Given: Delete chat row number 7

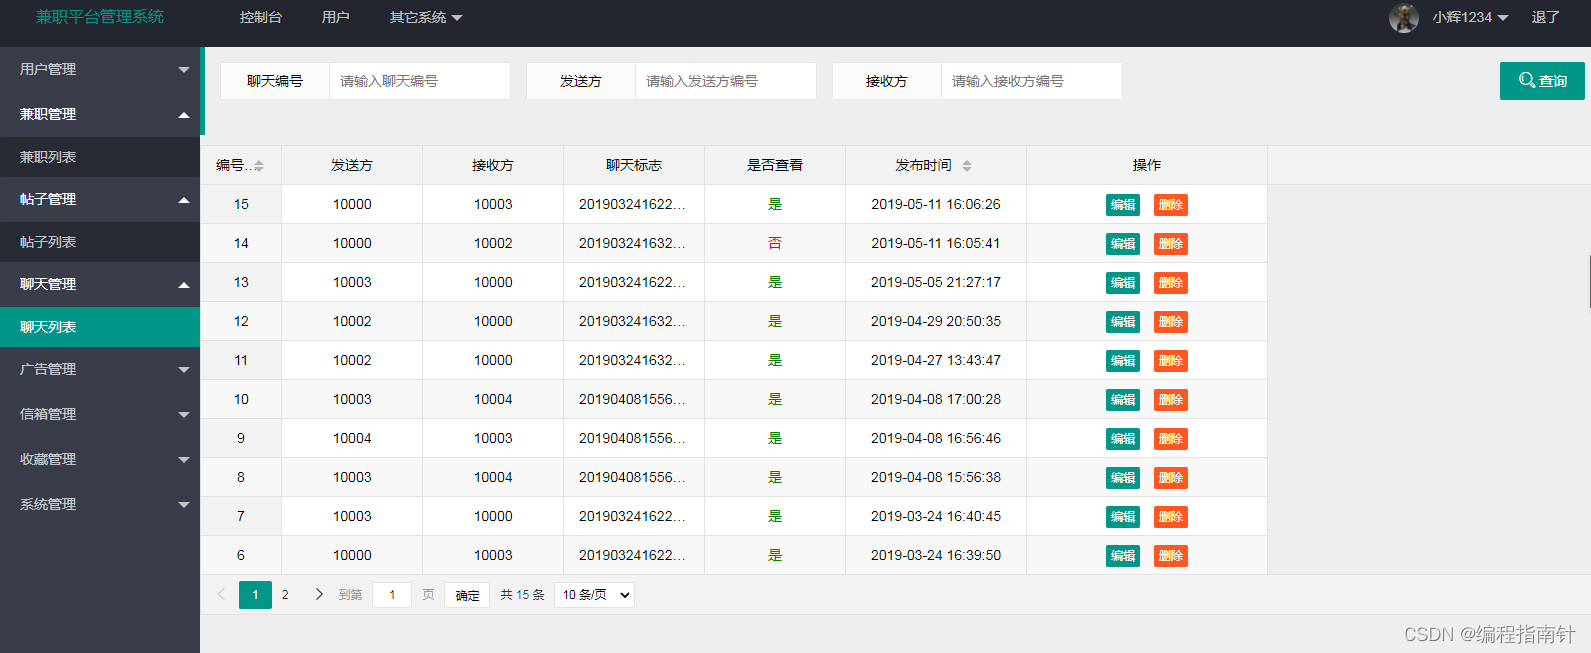Looking at the screenshot, I should (x=1171, y=517).
